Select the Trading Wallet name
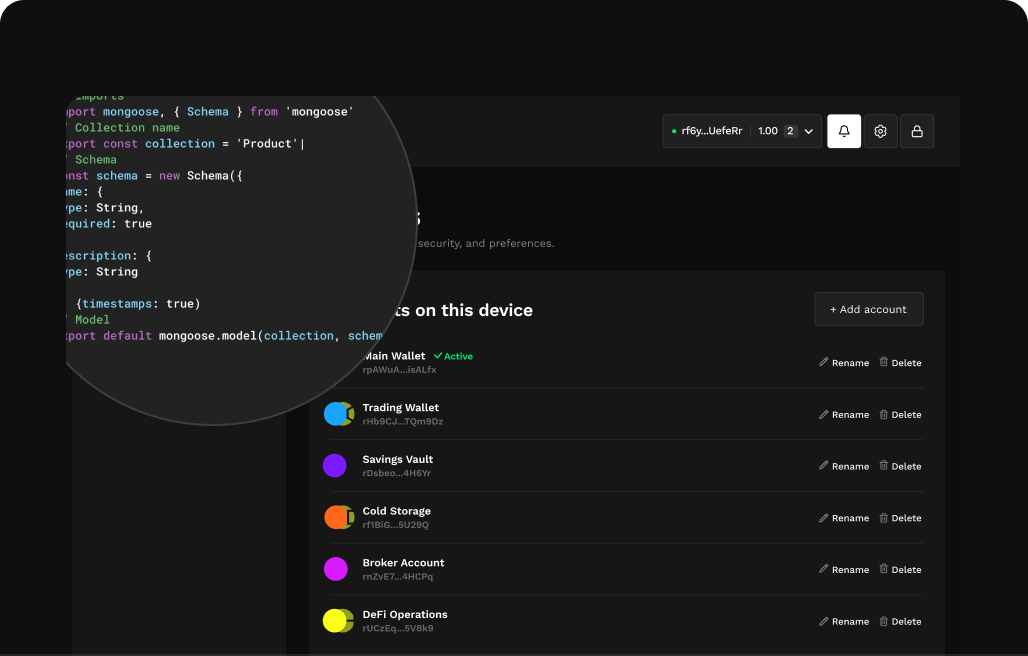 tap(401, 408)
